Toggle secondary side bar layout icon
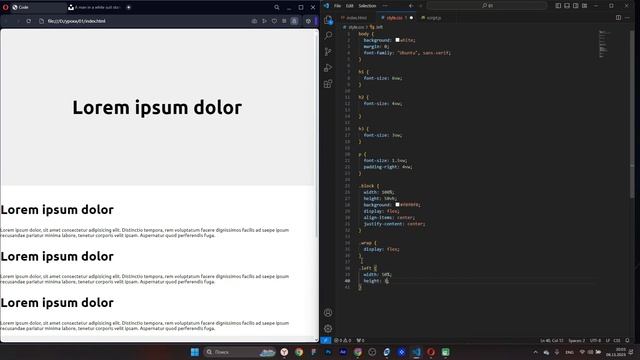The height and width of the screenshot is (360, 640). (576, 6)
